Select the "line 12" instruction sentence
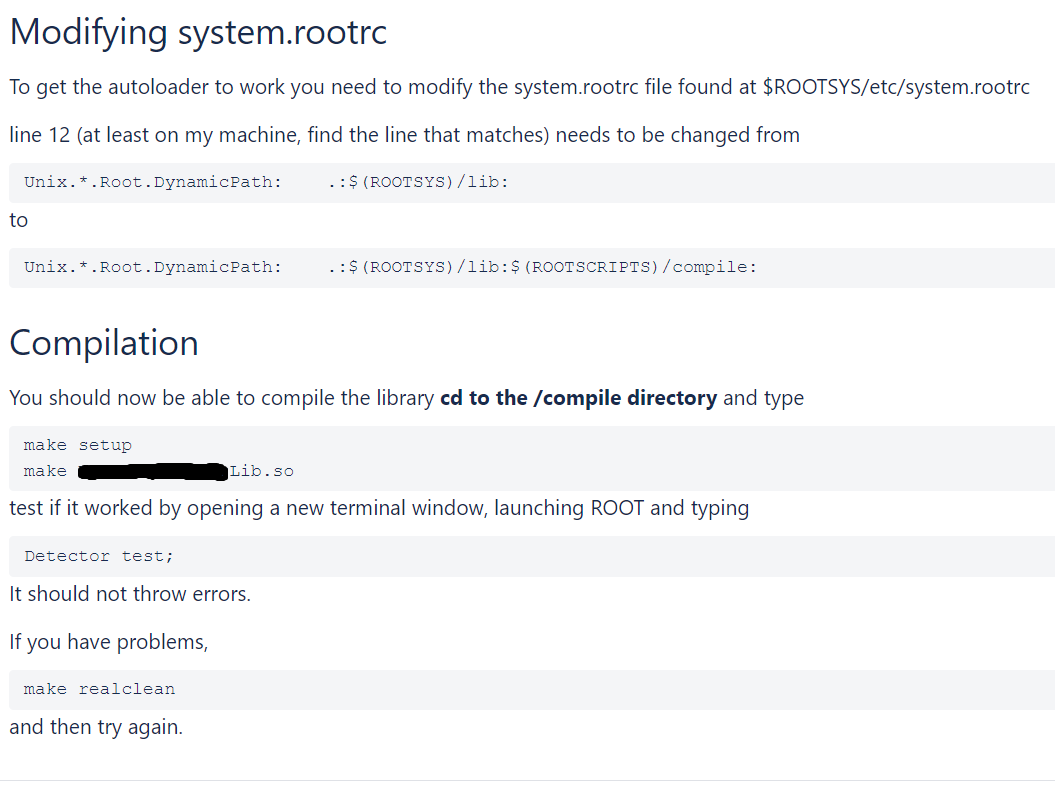 tap(404, 135)
